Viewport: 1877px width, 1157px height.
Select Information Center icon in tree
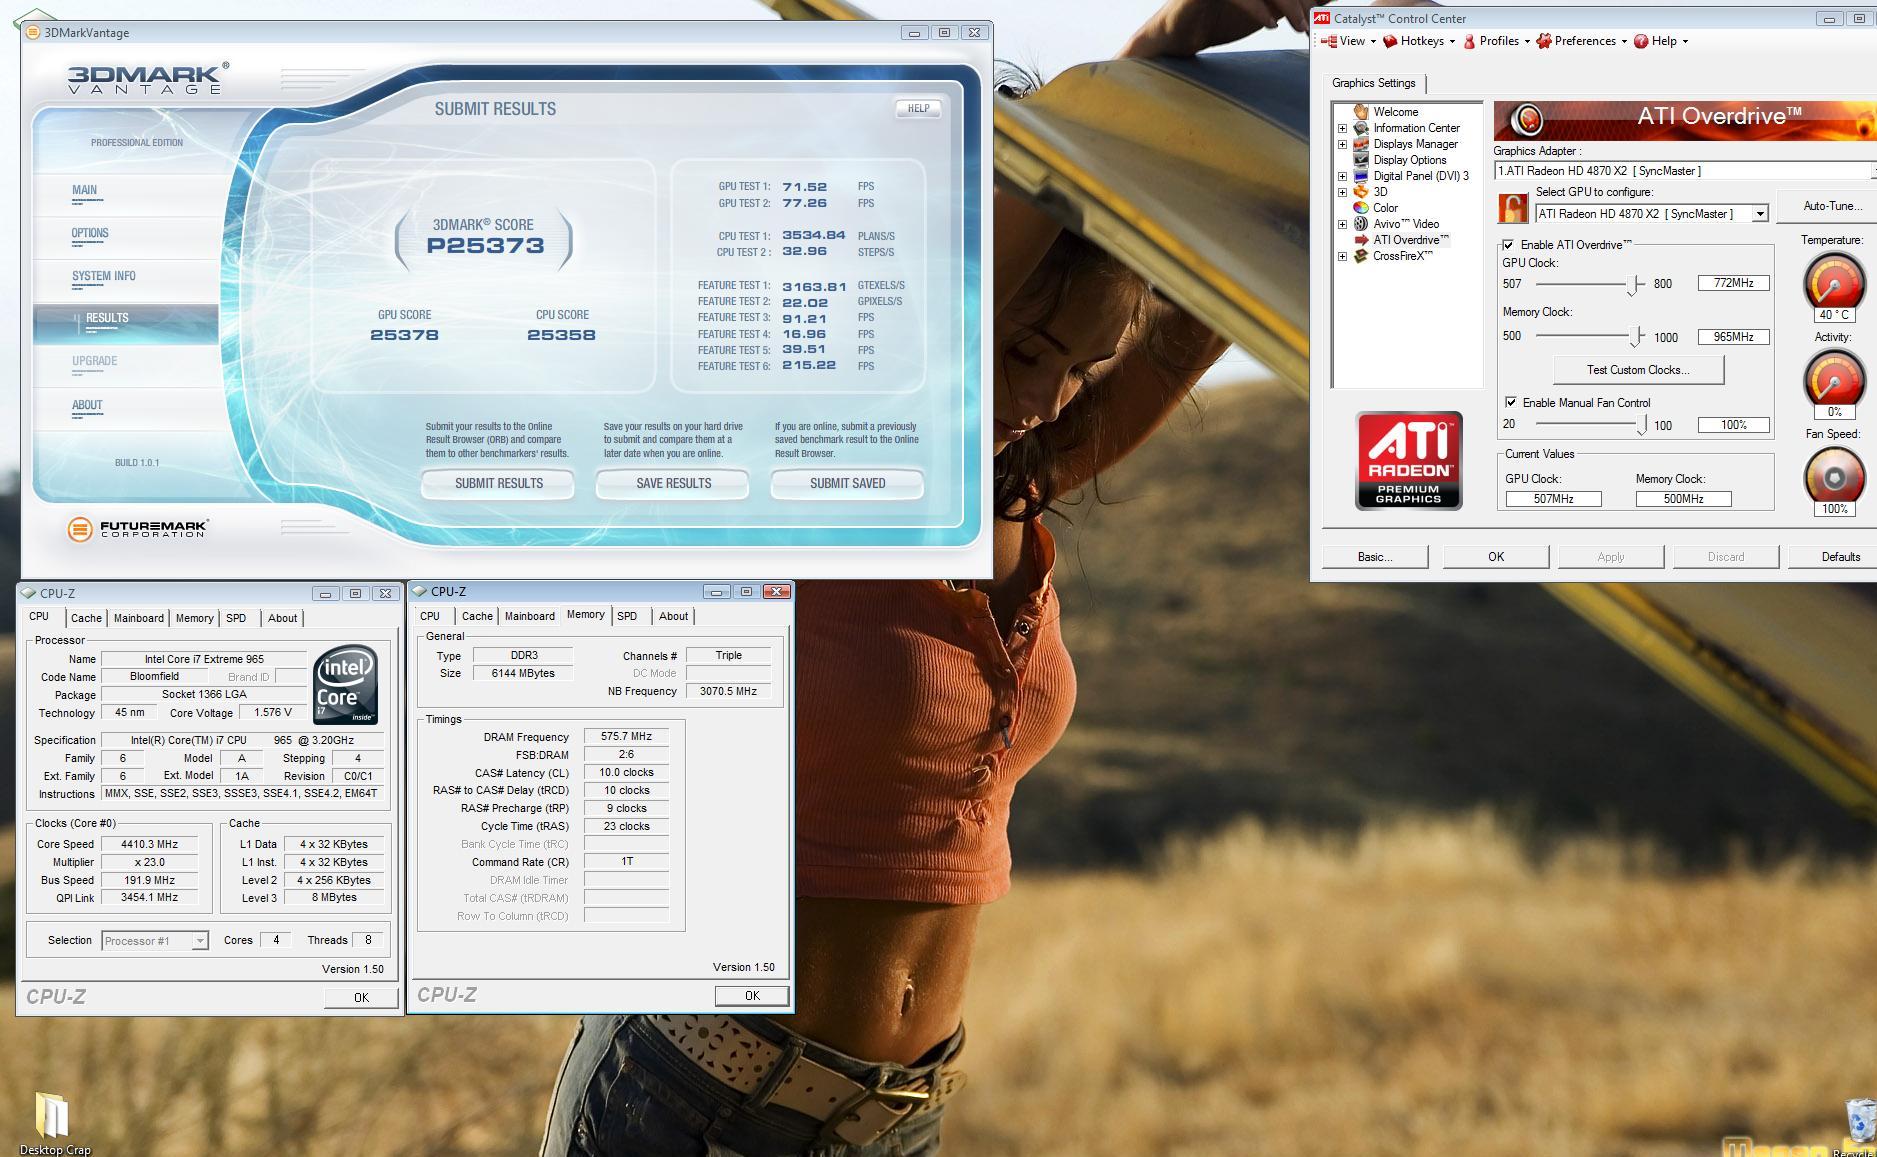tap(1360, 128)
